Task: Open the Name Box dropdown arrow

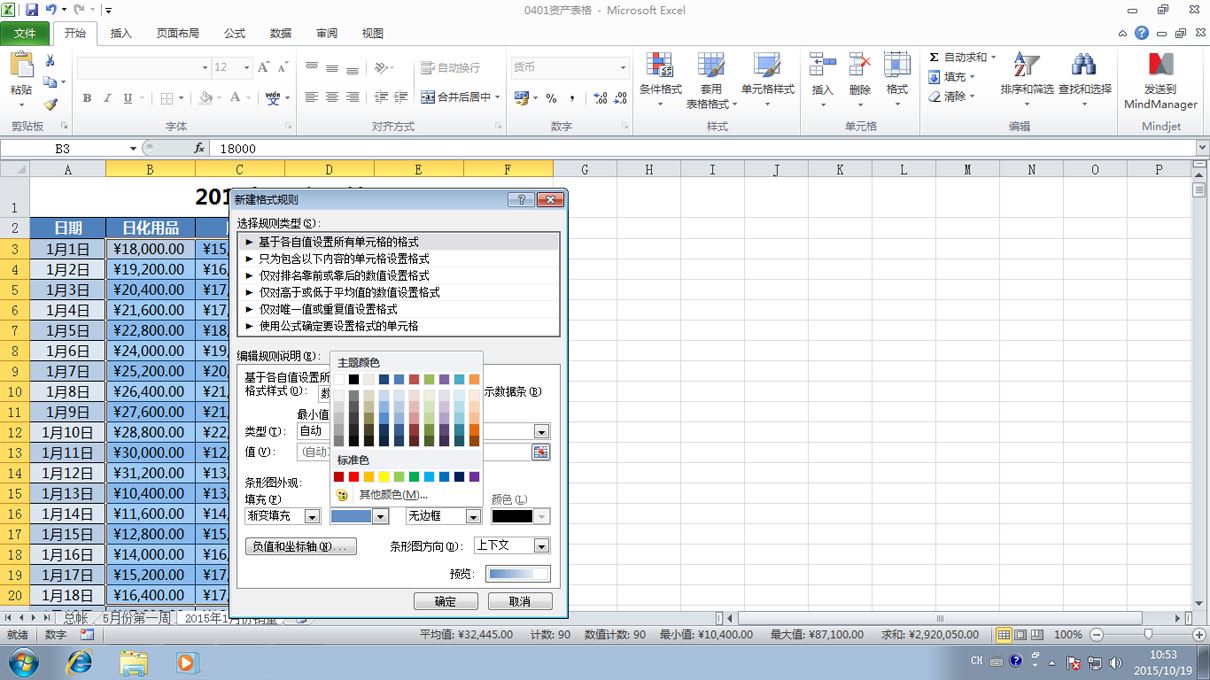Action: (x=134, y=148)
